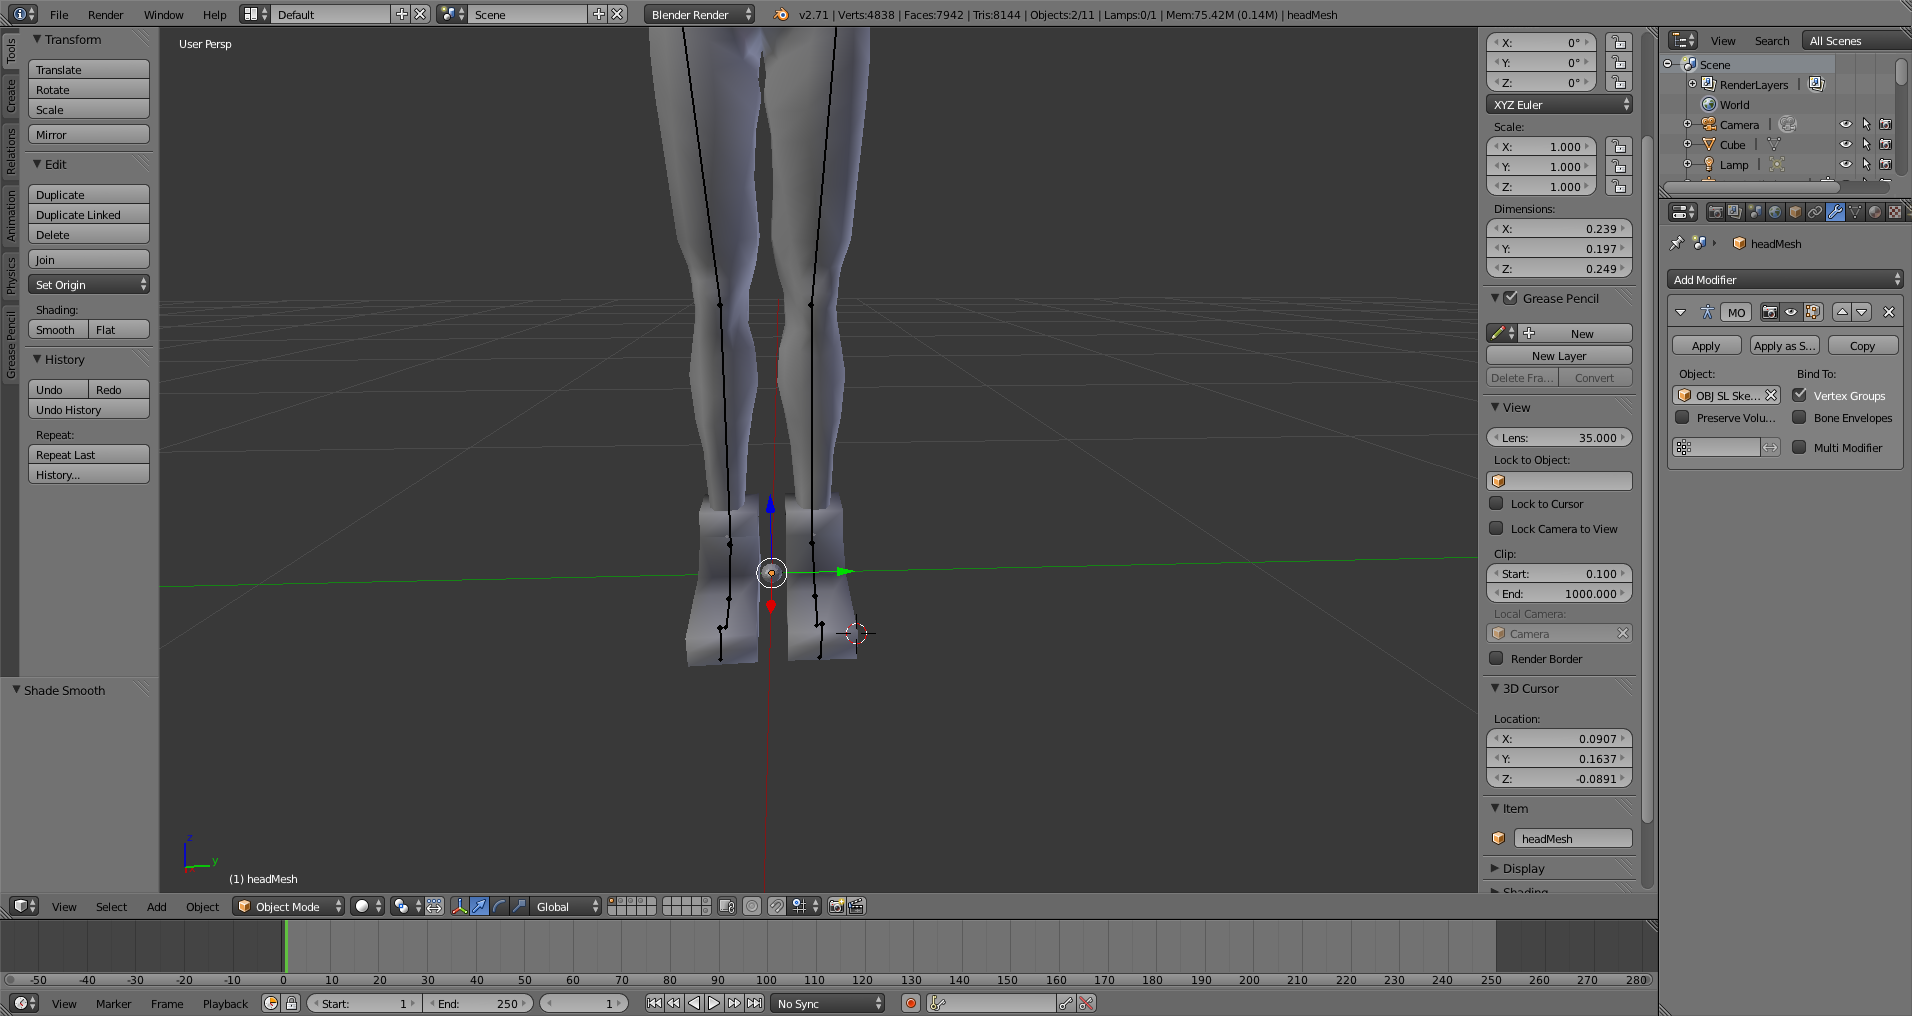Enable the Render Border checkbox
This screenshot has width=1912, height=1016.
(x=1496, y=658)
